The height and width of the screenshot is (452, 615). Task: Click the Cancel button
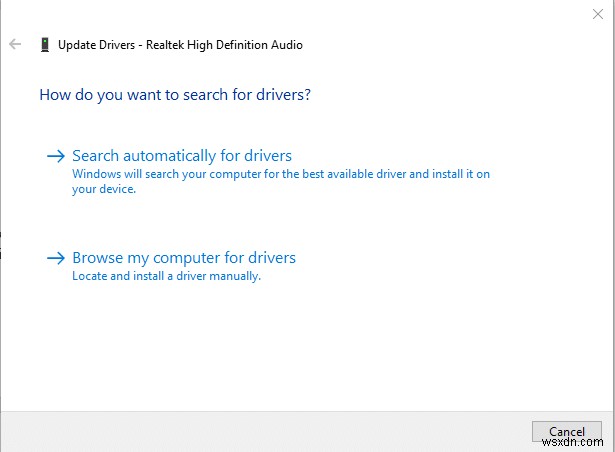pyautogui.click(x=567, y=432)
